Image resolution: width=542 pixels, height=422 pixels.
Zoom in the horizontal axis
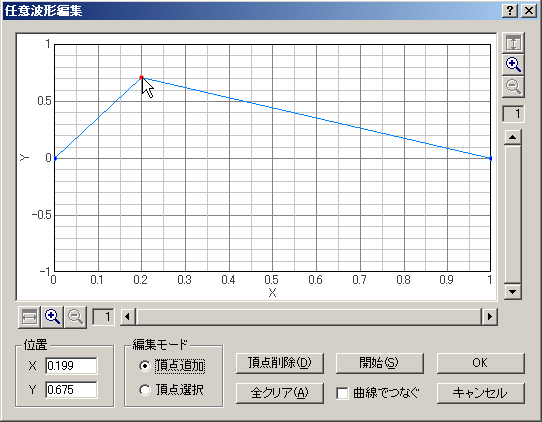(52, 317)
